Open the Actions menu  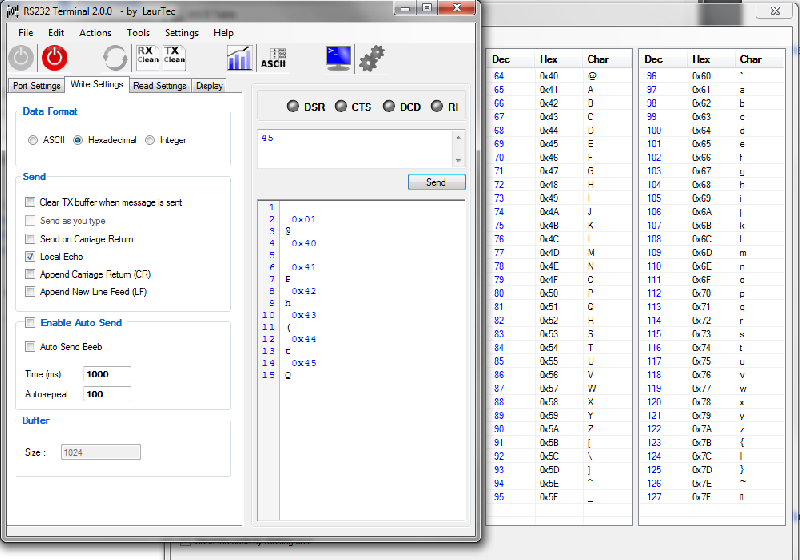(95, 33)
